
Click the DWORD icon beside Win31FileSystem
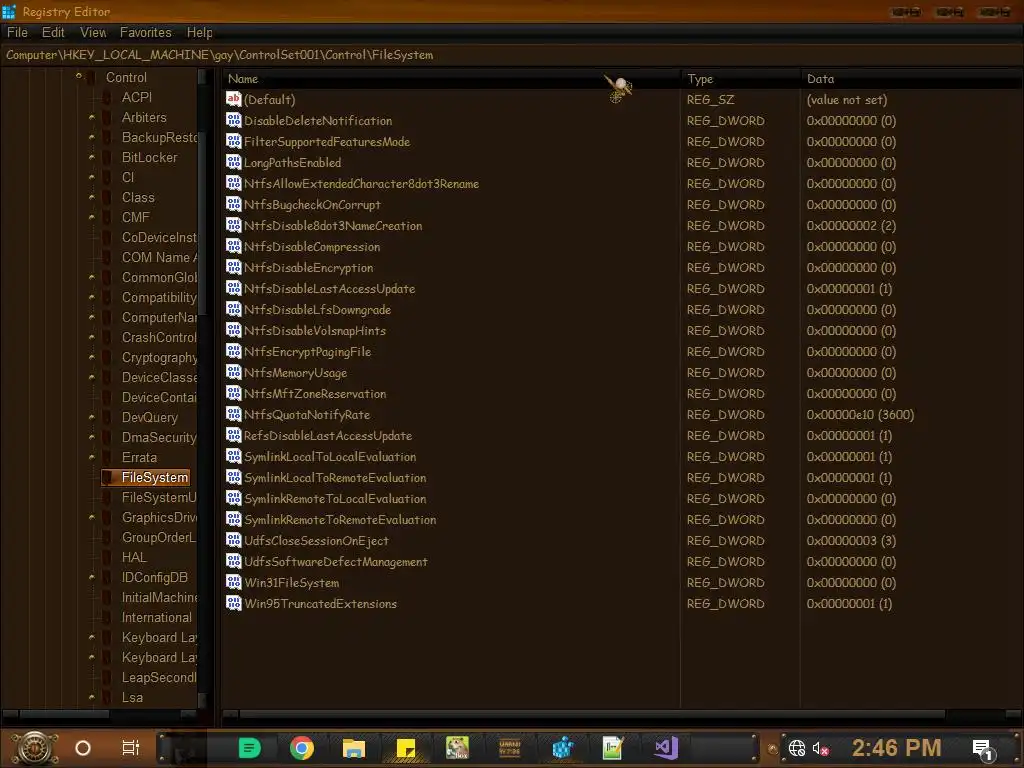point(234,582)
